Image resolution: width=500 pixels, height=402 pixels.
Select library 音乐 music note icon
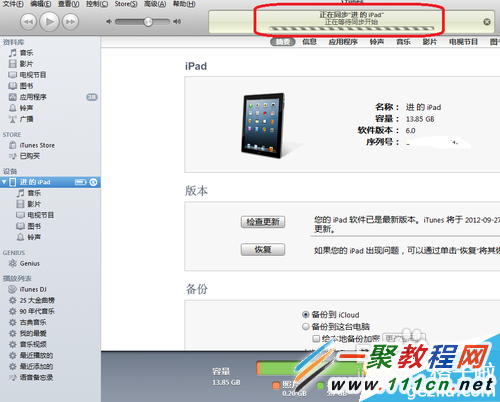pos(13,53)
